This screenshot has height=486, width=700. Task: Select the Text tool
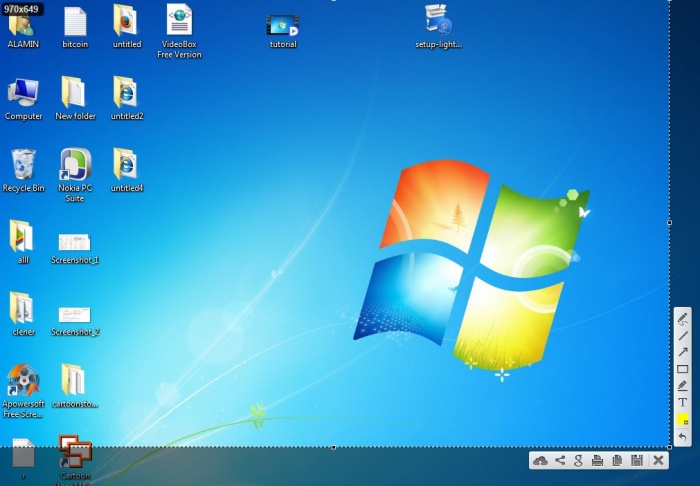[682, 403]
